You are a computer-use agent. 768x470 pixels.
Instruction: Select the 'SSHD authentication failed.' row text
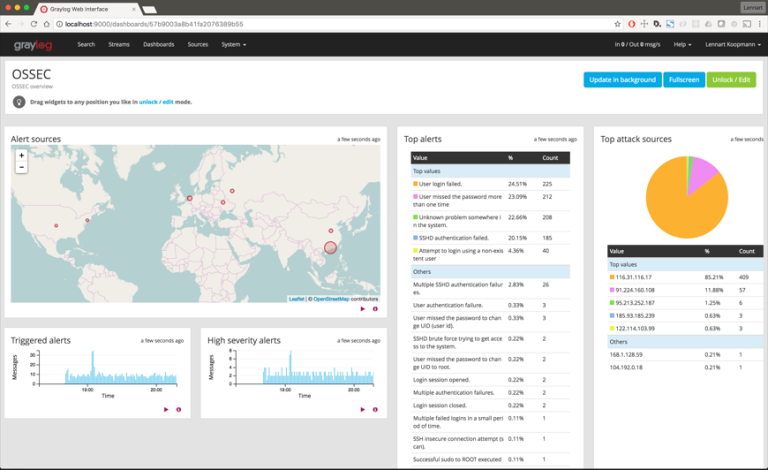click(454, 238)
